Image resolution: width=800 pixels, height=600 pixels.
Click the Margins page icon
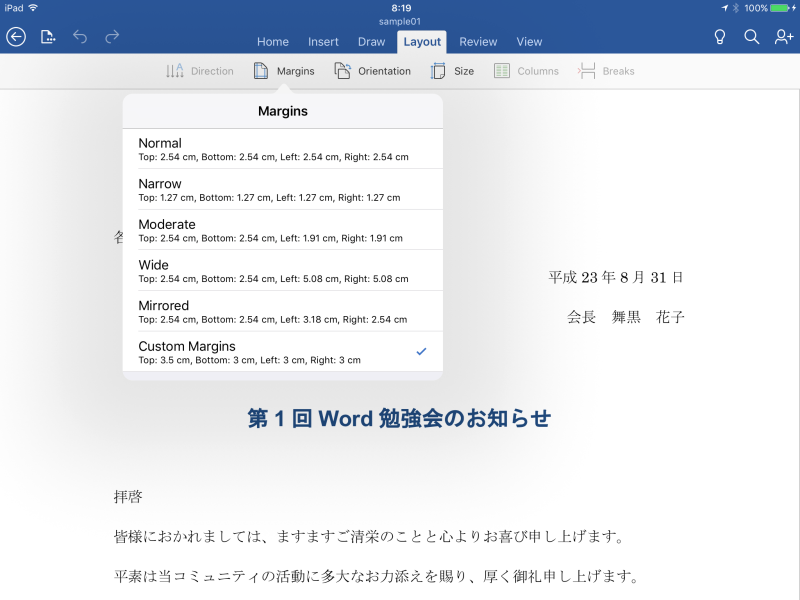coord(261,71)
